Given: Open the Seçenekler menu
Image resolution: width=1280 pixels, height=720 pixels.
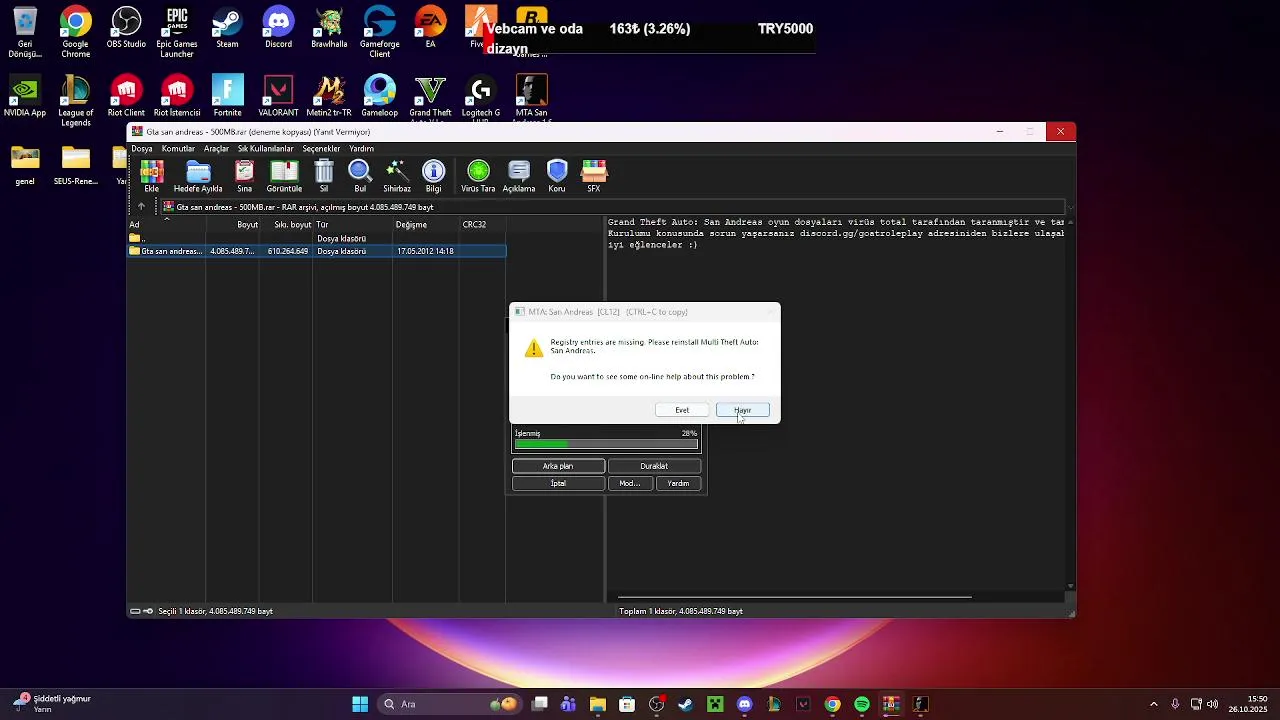Looking at the screenshot, I should [321, 149].
